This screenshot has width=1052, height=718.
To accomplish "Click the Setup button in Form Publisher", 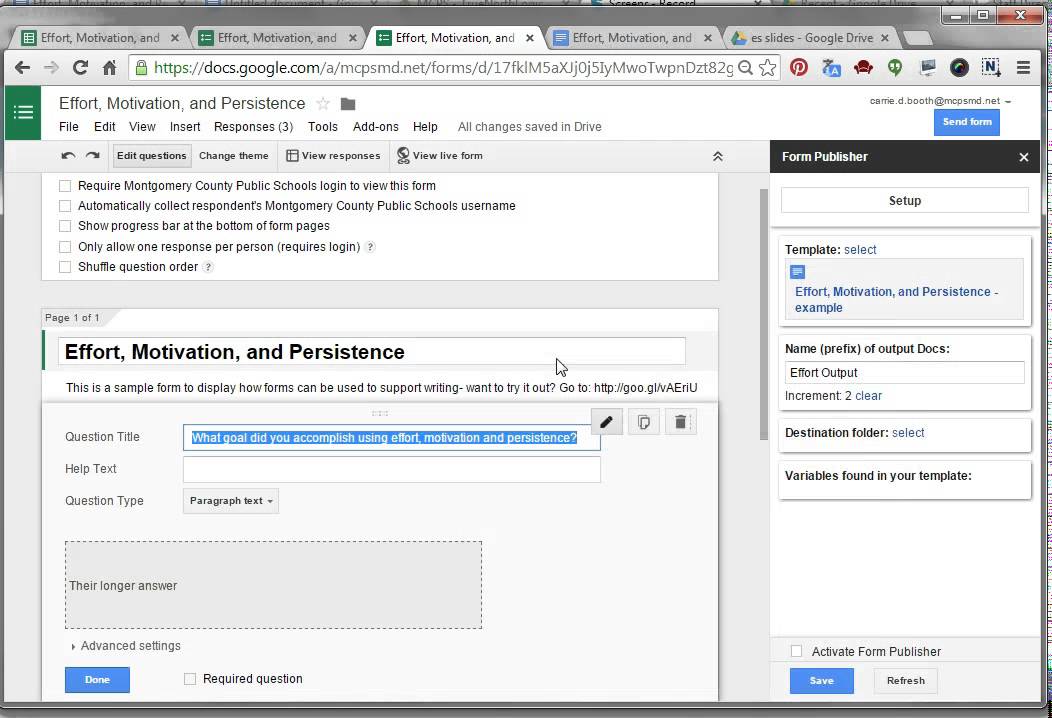I will pyautogui.click(x=905, y=201).
